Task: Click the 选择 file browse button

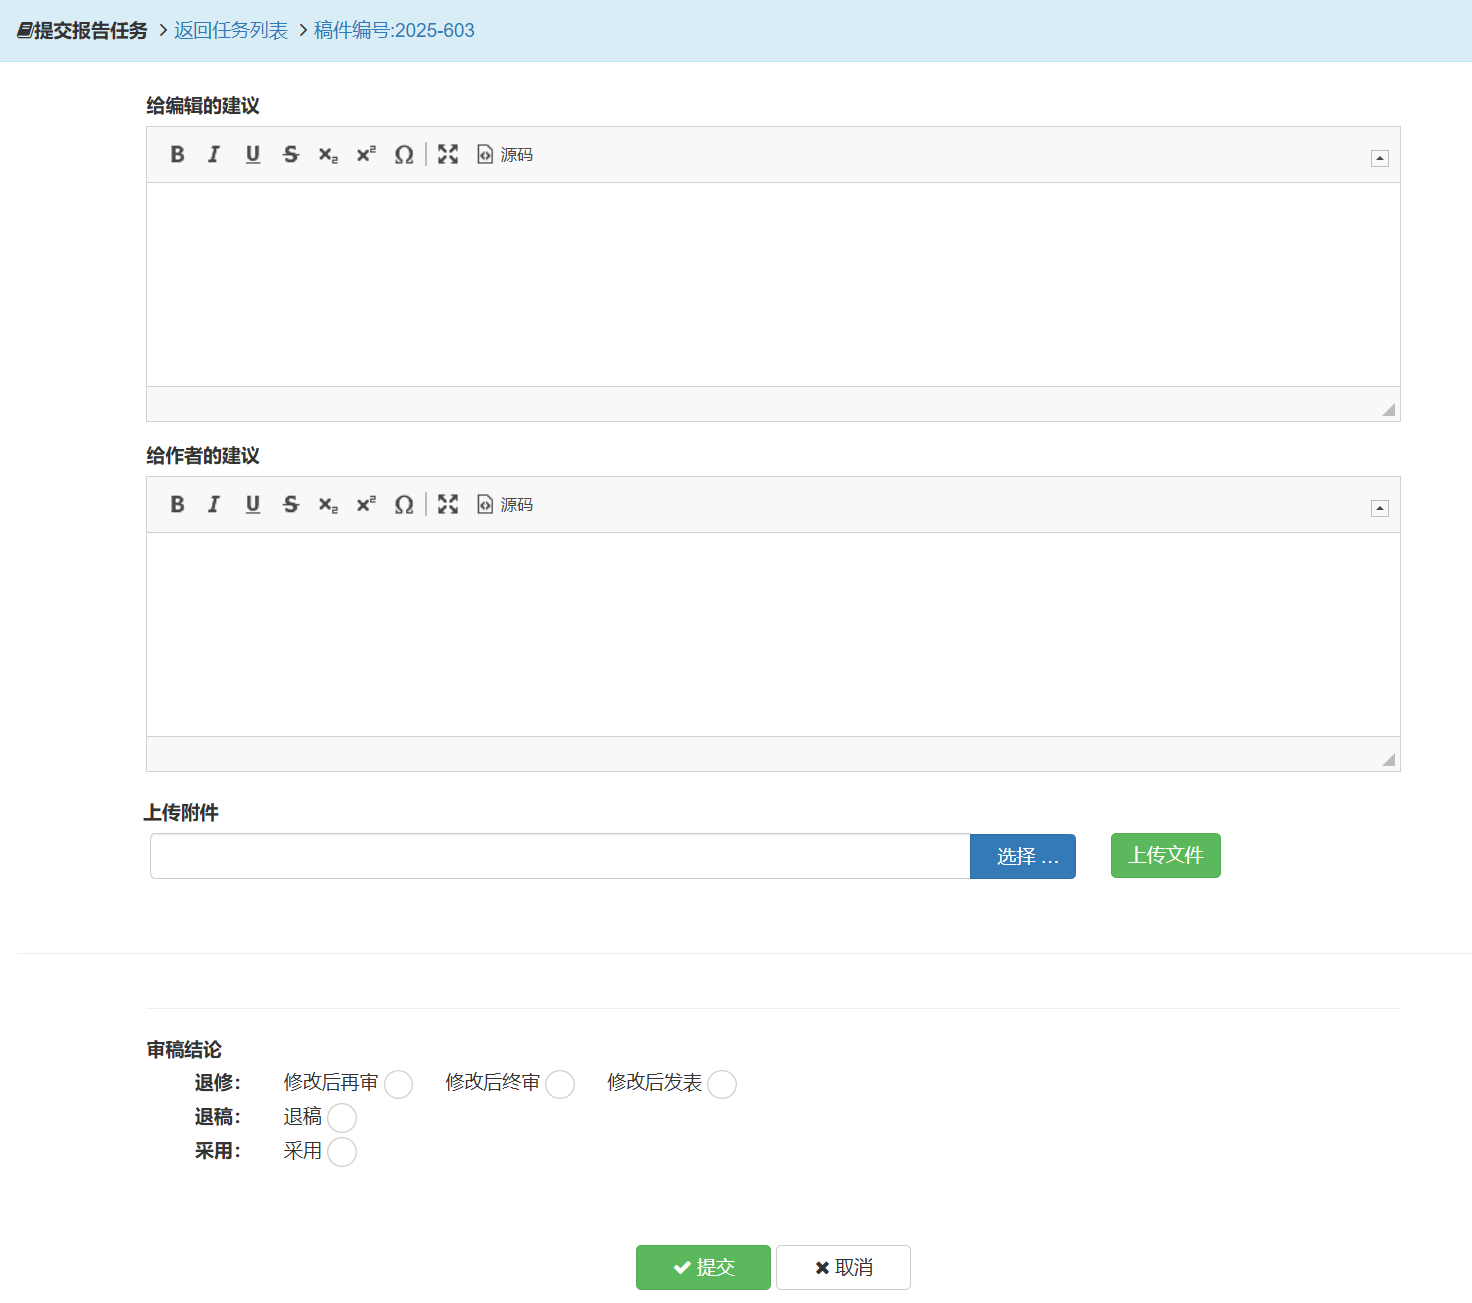Action: (1022, 856)
